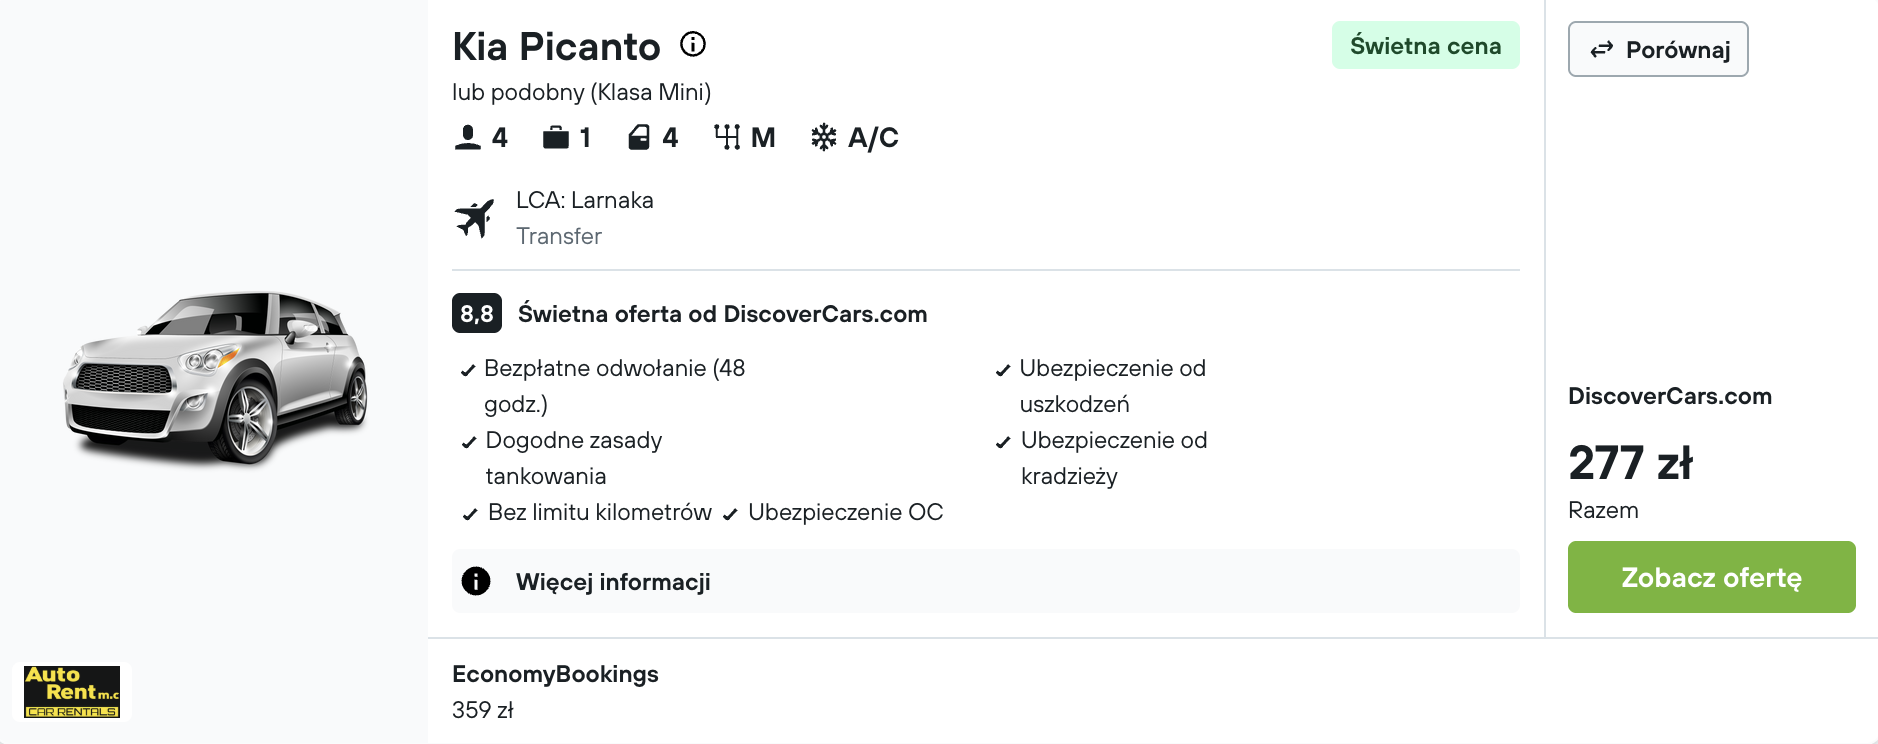Select the lub podobny (Klasa Mini) text
1878x744 pixels.
coord(581,92)
